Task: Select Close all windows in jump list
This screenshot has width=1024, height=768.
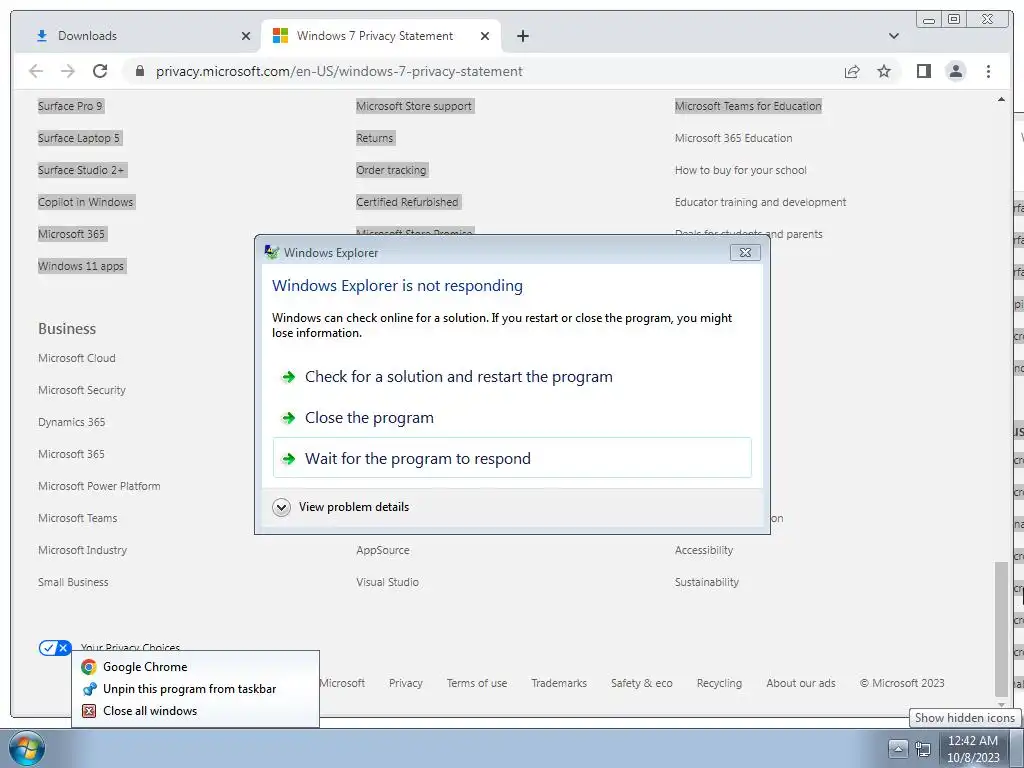Action: pos(195,711)
